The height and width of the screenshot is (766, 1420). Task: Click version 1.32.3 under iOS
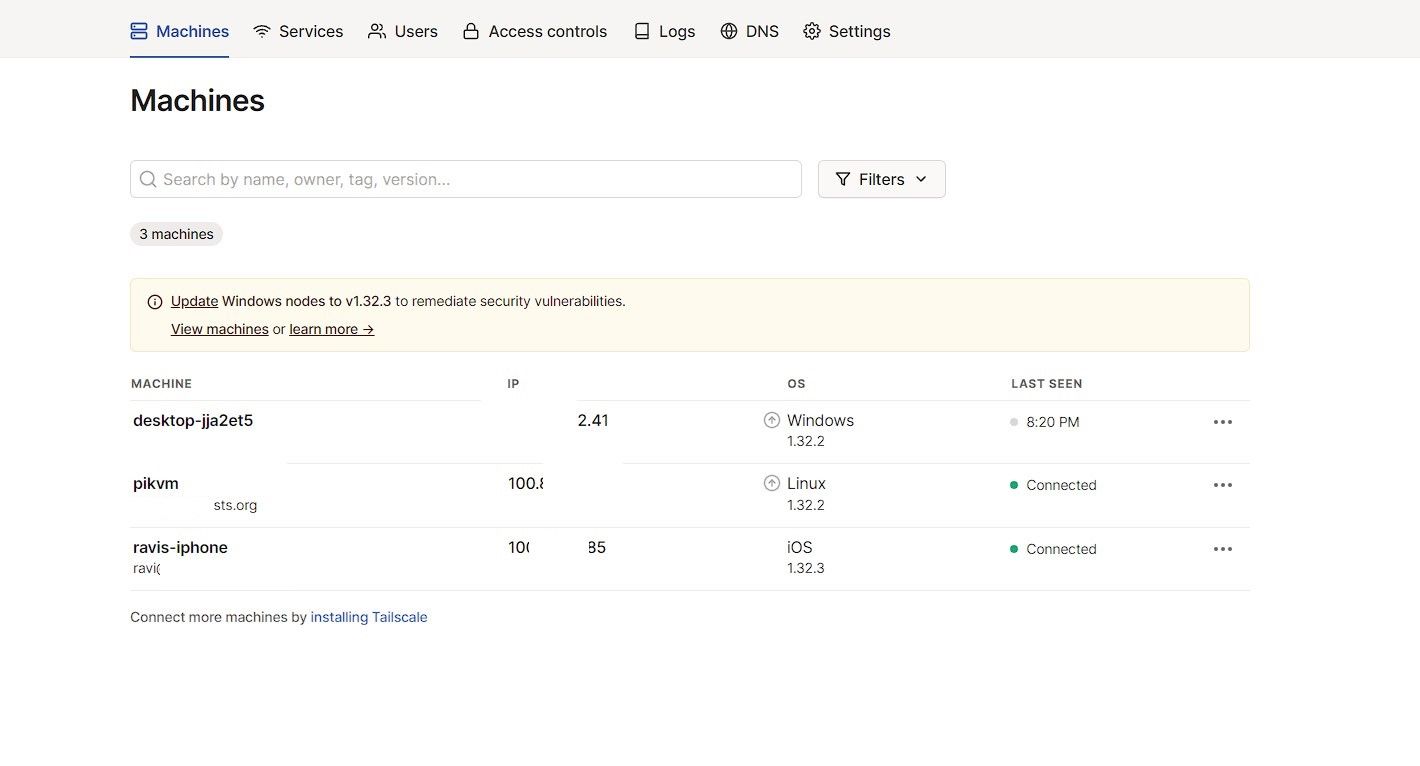point(805,568)
